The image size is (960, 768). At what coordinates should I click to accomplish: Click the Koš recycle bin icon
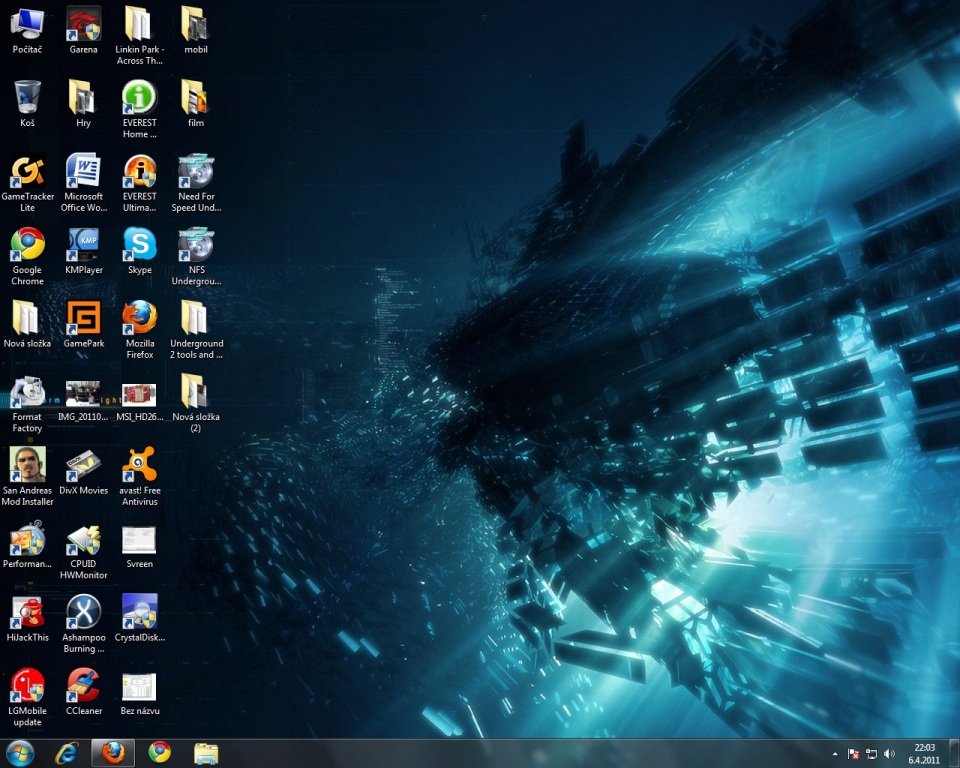[x=27, y=98]
